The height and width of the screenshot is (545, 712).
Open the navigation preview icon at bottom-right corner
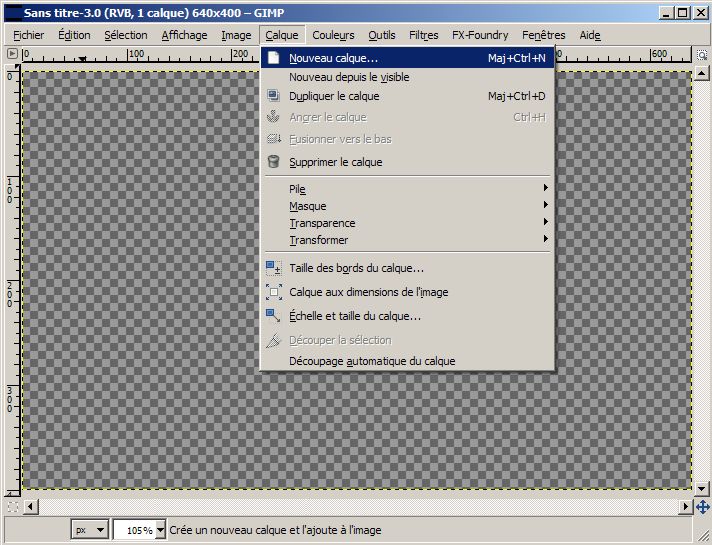(702, 507)
